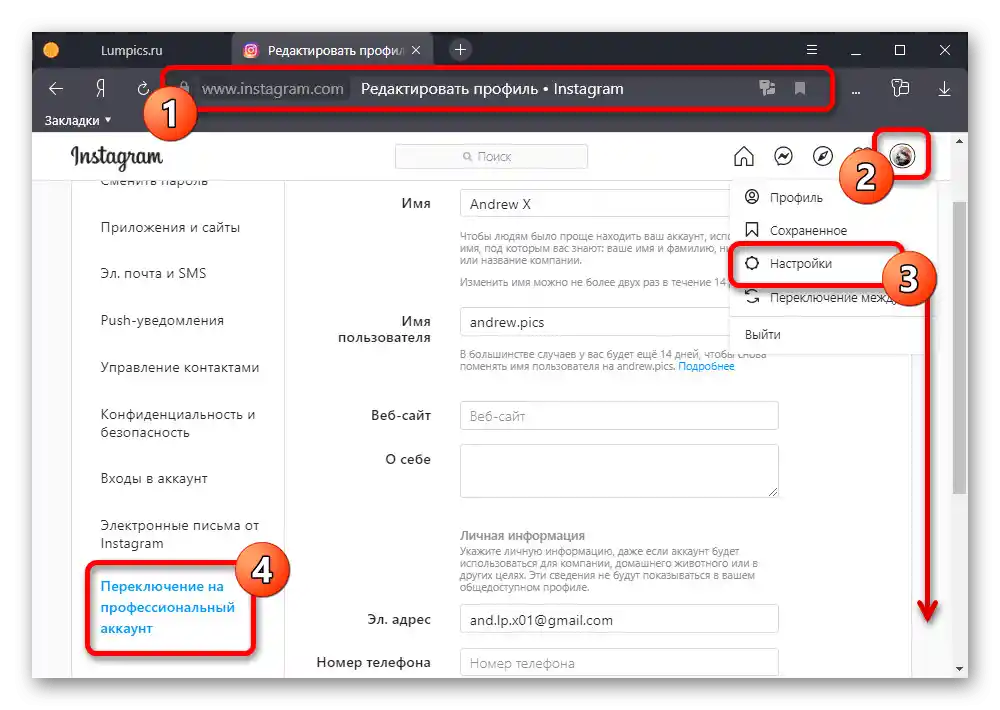Go back with the browser back arrow
This screenshot has height=710, width=1000.
point(56,89)
